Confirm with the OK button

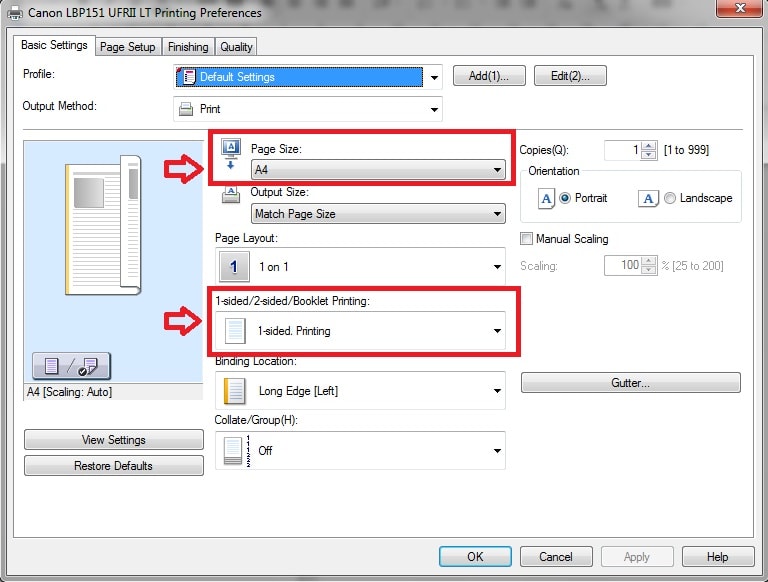click(x=475, y=557)
